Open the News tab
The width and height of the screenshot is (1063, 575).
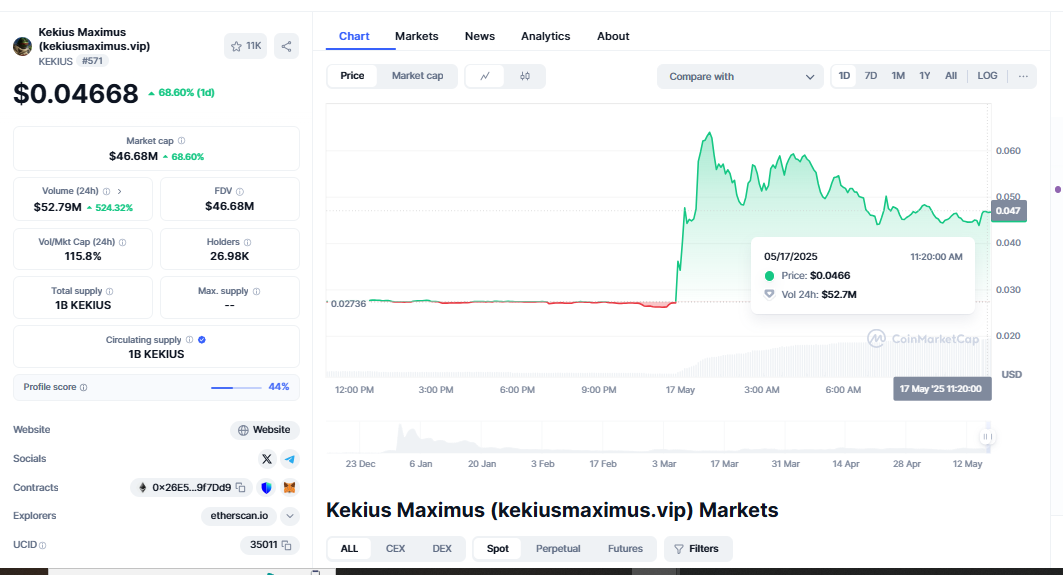479,37
